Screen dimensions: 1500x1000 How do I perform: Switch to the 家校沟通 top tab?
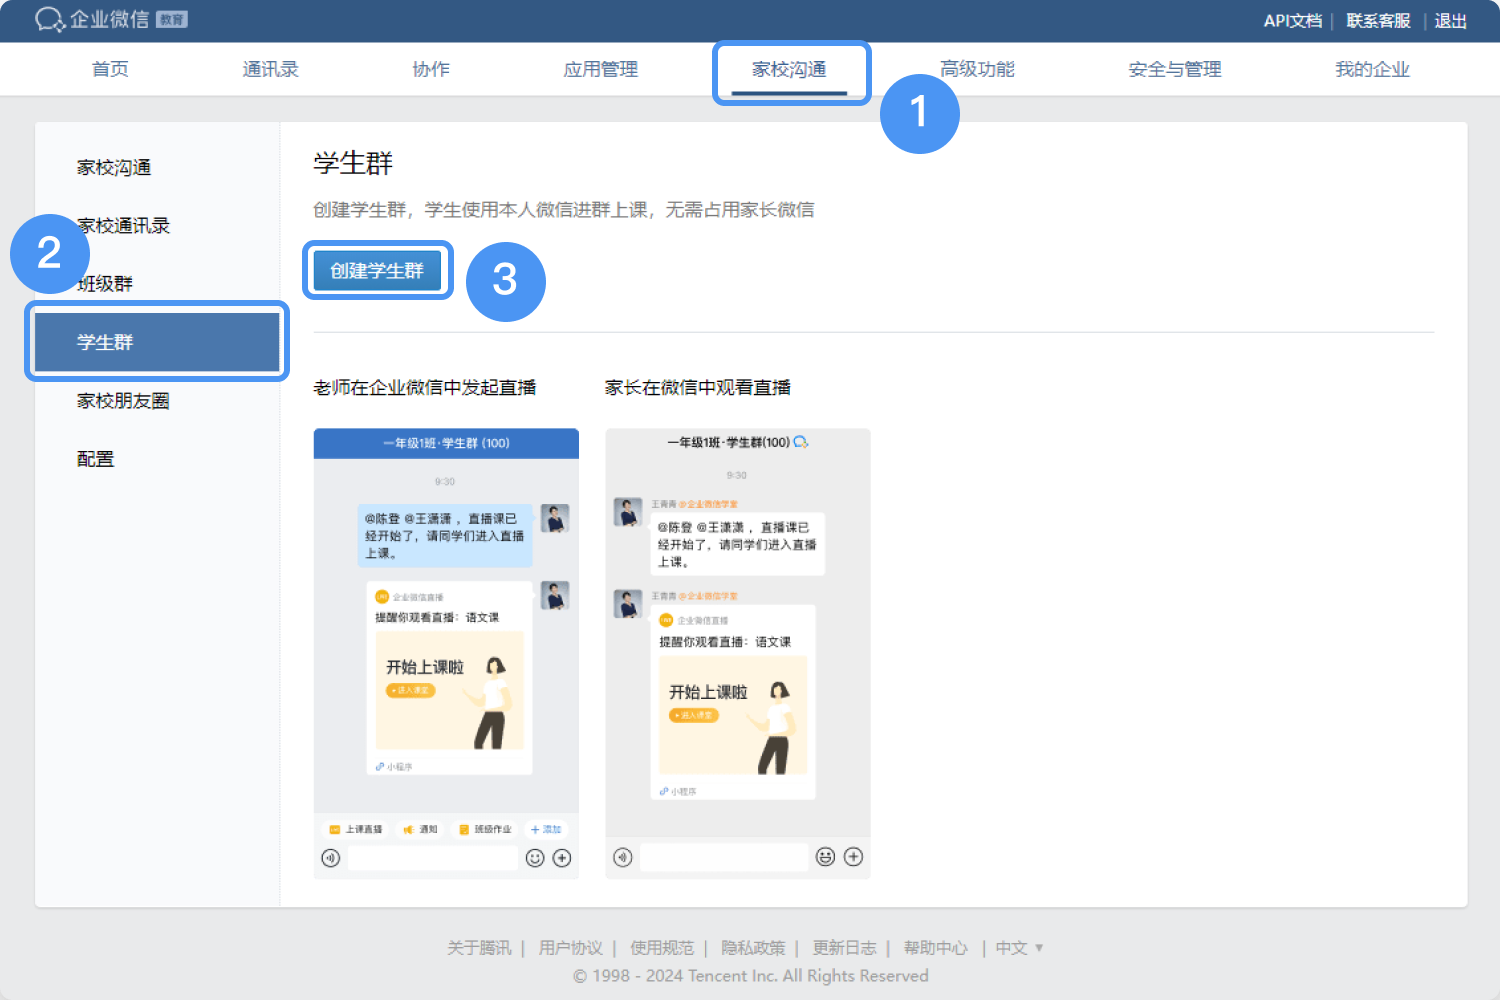click(789, 70)
